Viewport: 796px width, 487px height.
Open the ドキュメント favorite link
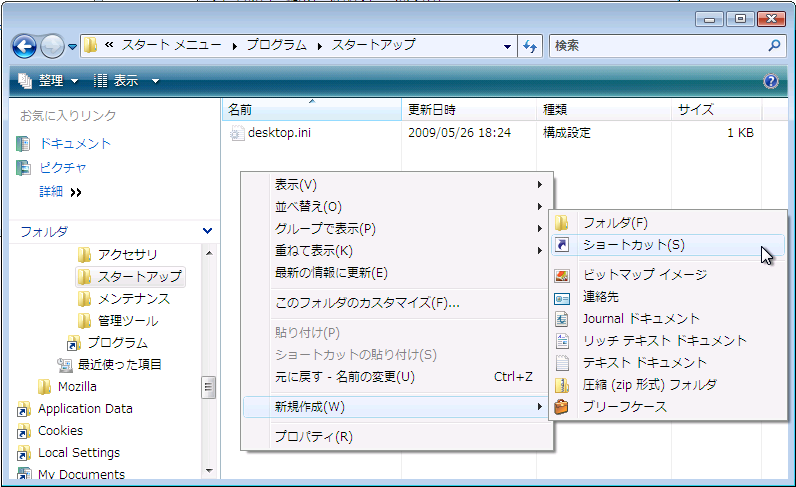click(75, 144)
